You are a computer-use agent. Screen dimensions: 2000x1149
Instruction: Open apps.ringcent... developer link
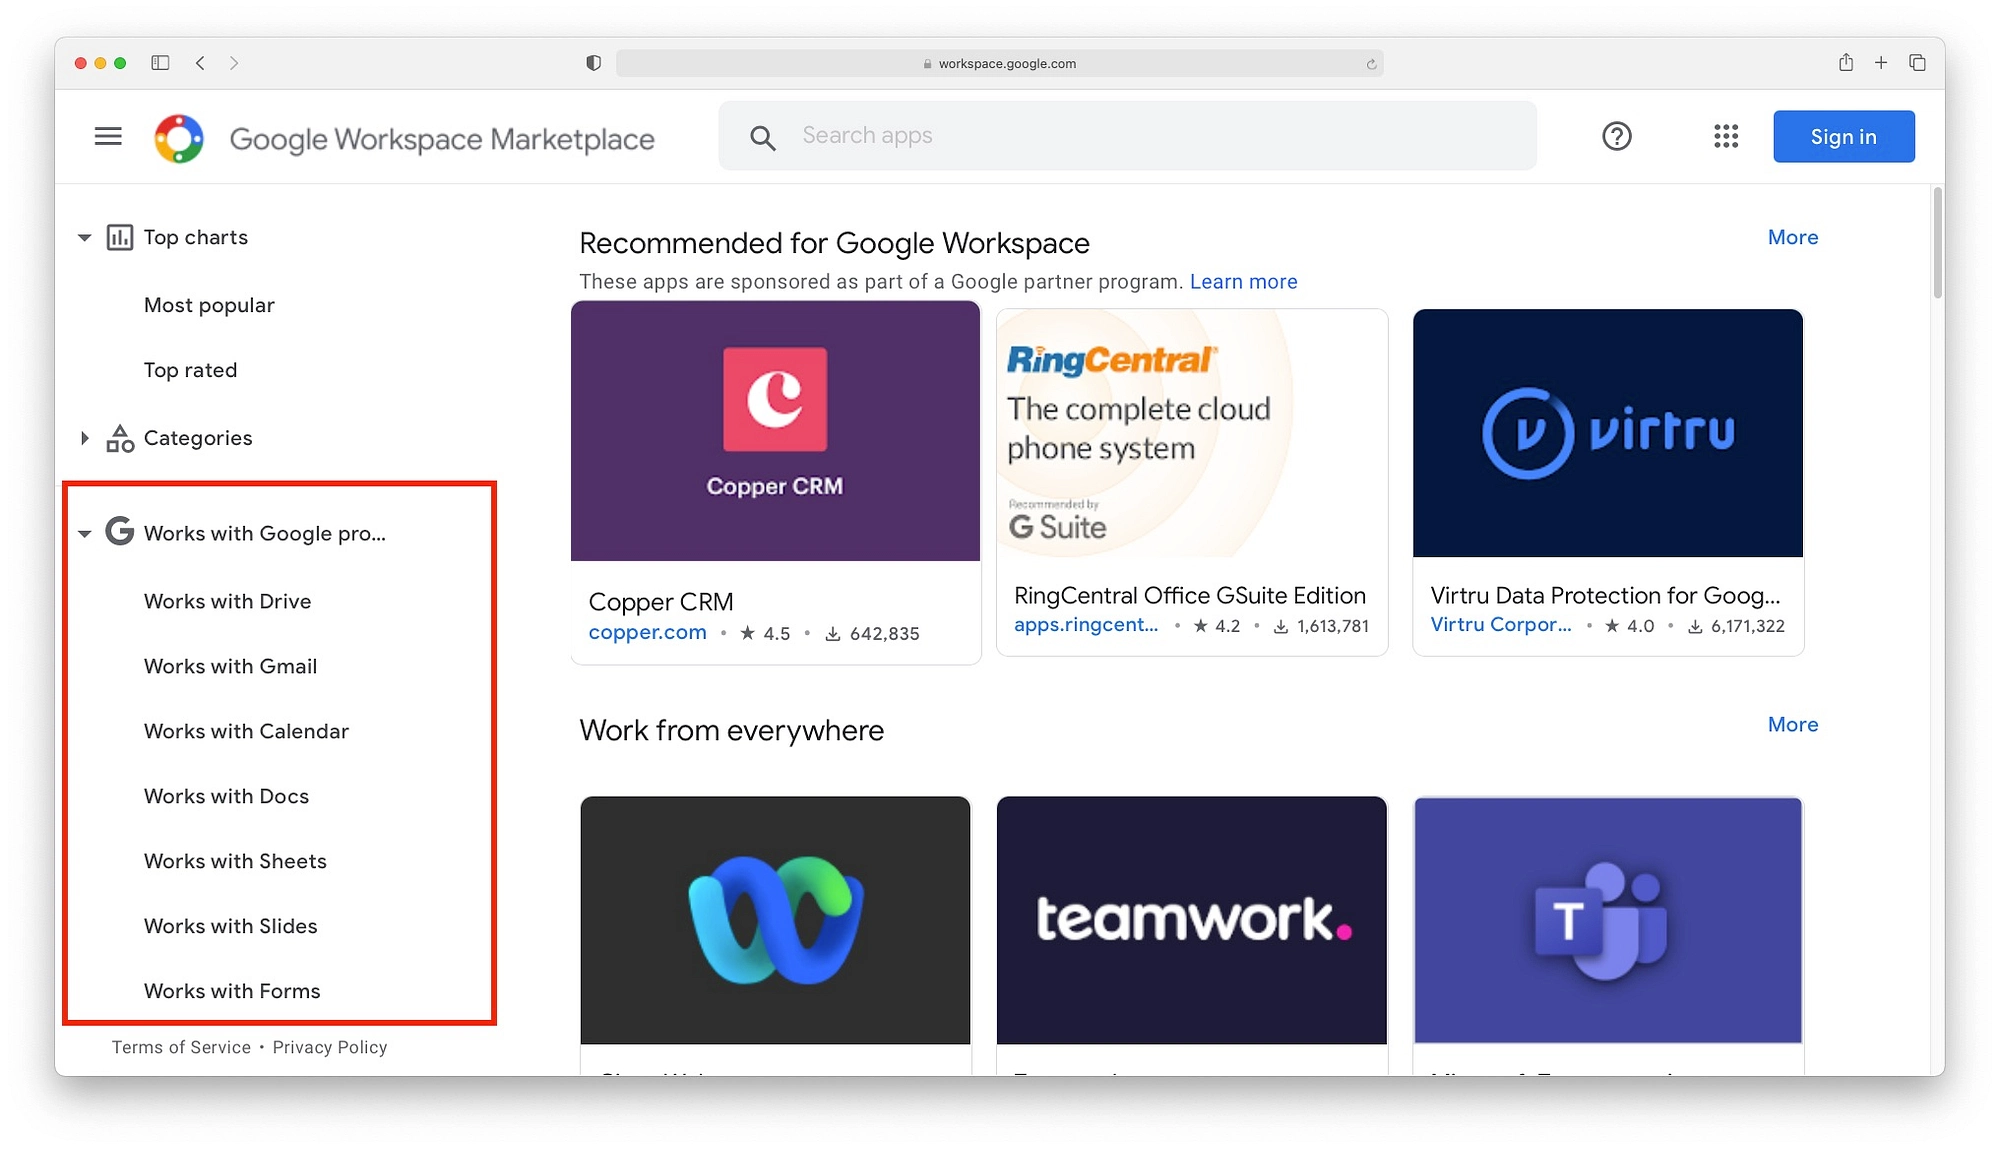1086,625
